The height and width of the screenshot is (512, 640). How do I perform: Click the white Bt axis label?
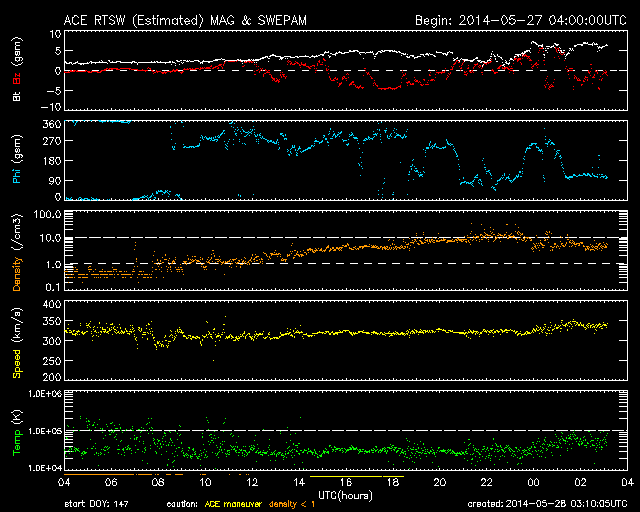coord(16,95)
